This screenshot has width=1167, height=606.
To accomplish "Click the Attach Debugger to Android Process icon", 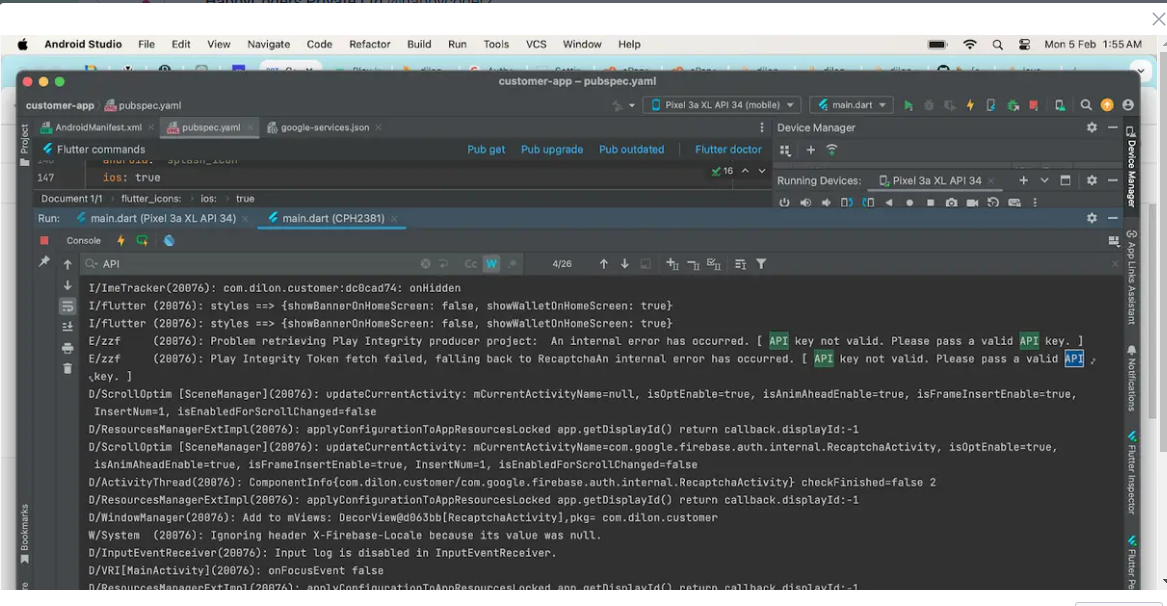I will [1013, 105].
